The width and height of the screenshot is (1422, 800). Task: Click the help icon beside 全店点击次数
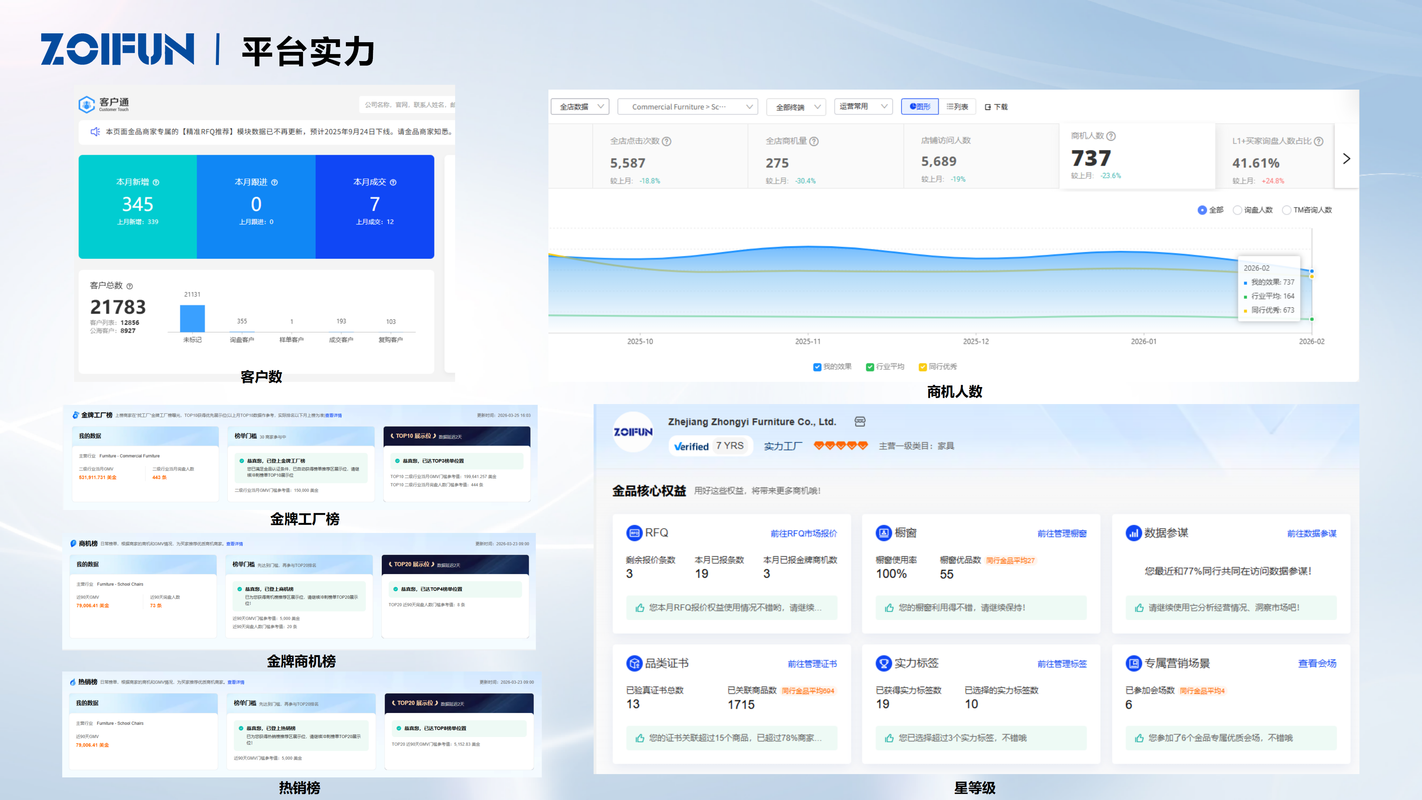(x=667, y=141)
